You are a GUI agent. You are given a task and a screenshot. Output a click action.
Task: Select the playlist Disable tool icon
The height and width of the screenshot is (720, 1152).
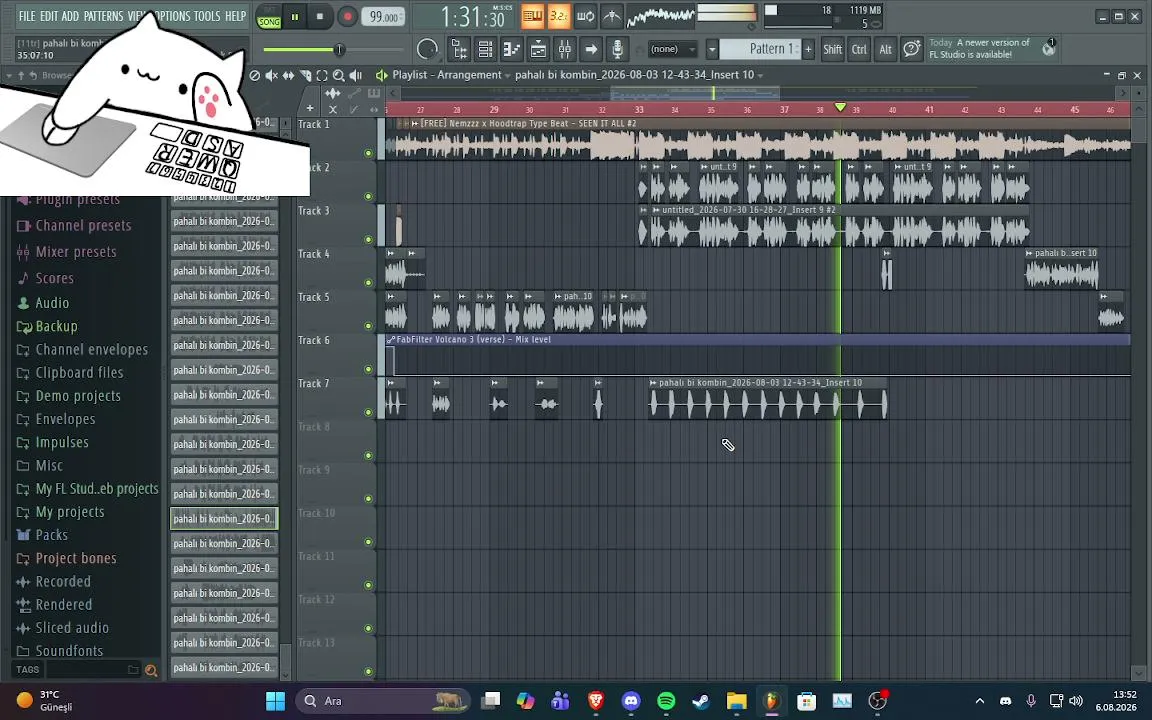255,75
